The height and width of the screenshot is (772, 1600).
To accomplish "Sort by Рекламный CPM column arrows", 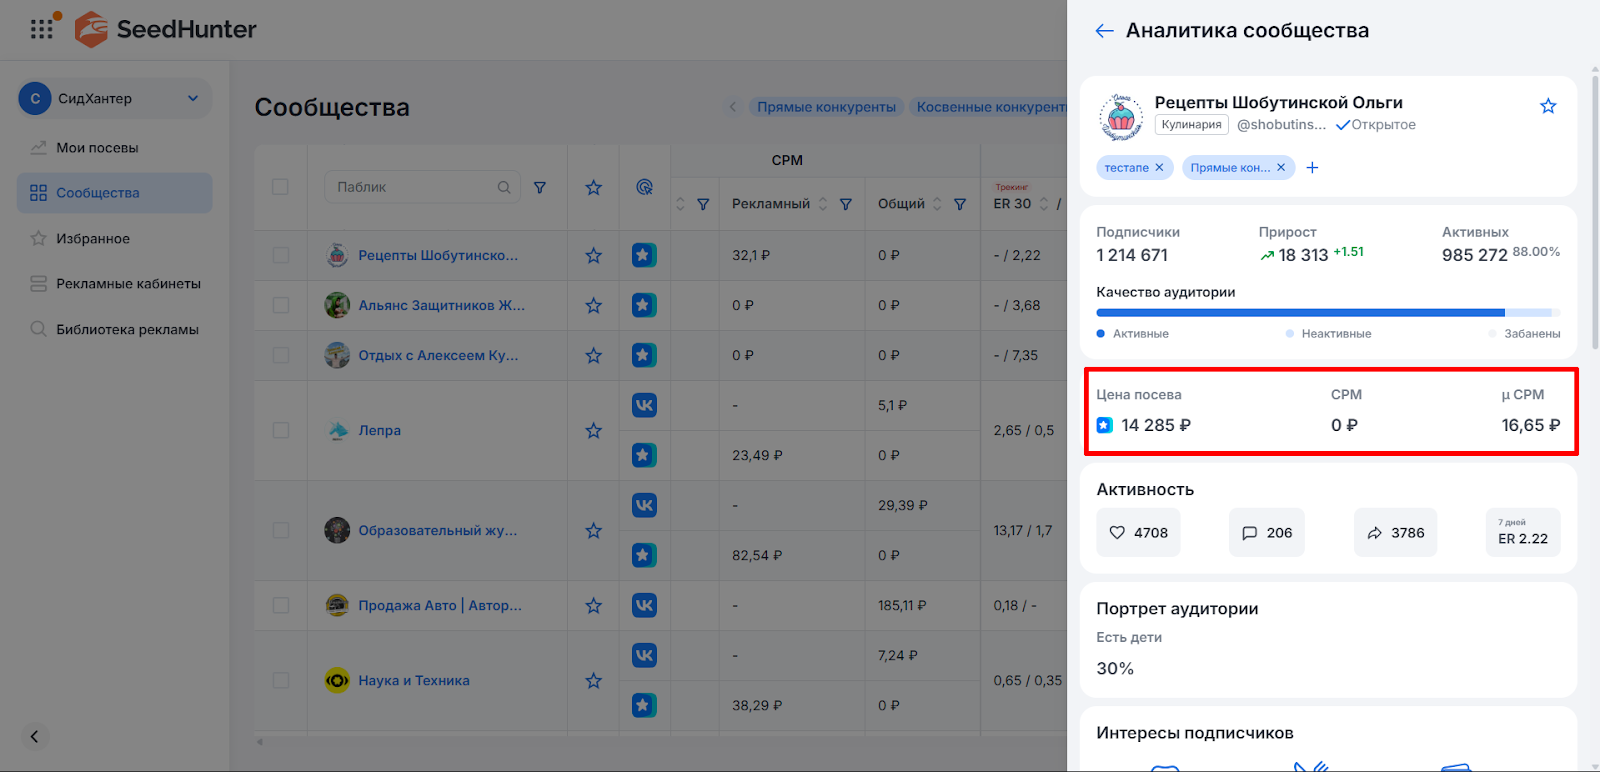I will tap(823, 204).
